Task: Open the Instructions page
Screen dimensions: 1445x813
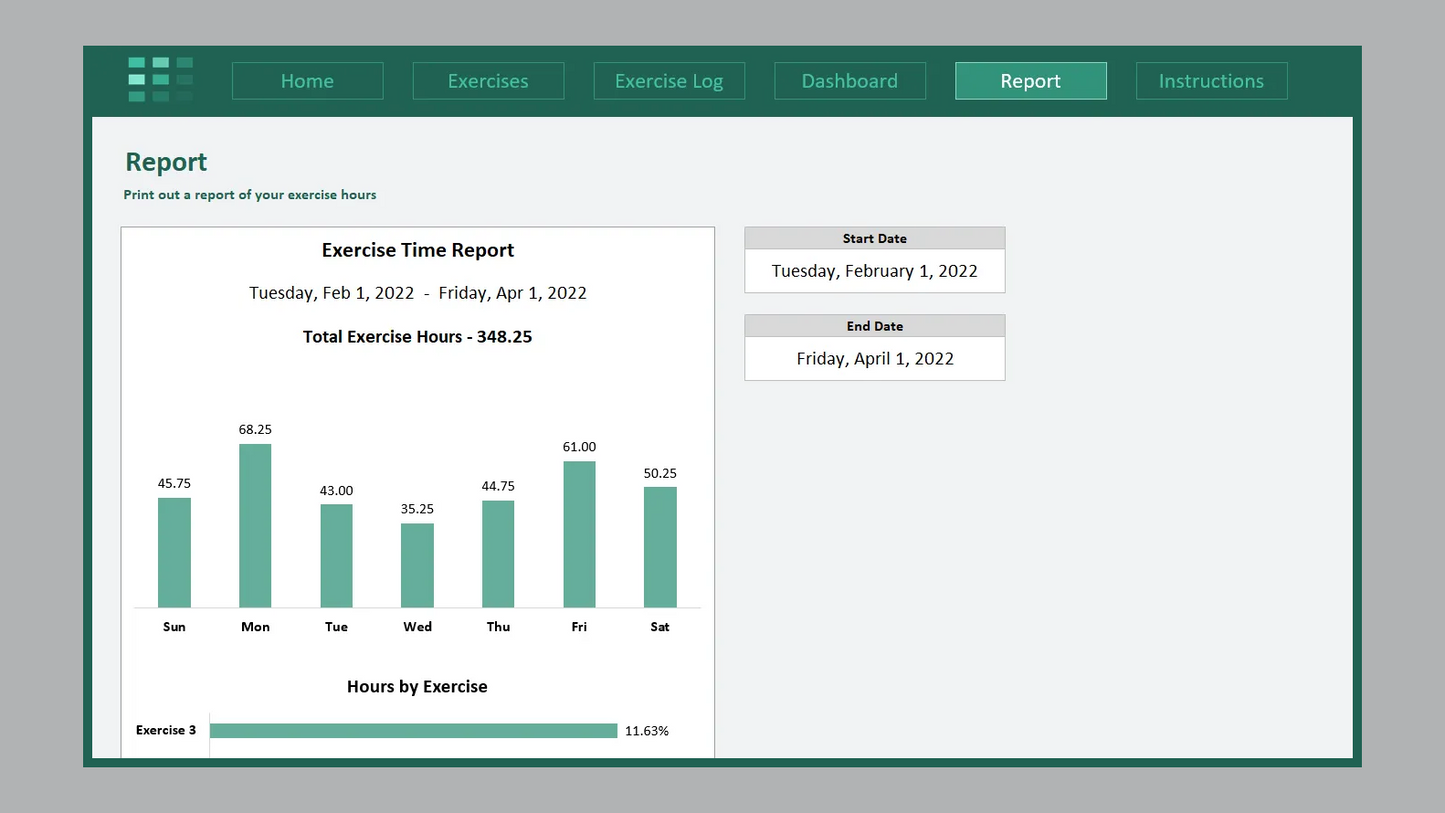Action: tap(1211, 81)
